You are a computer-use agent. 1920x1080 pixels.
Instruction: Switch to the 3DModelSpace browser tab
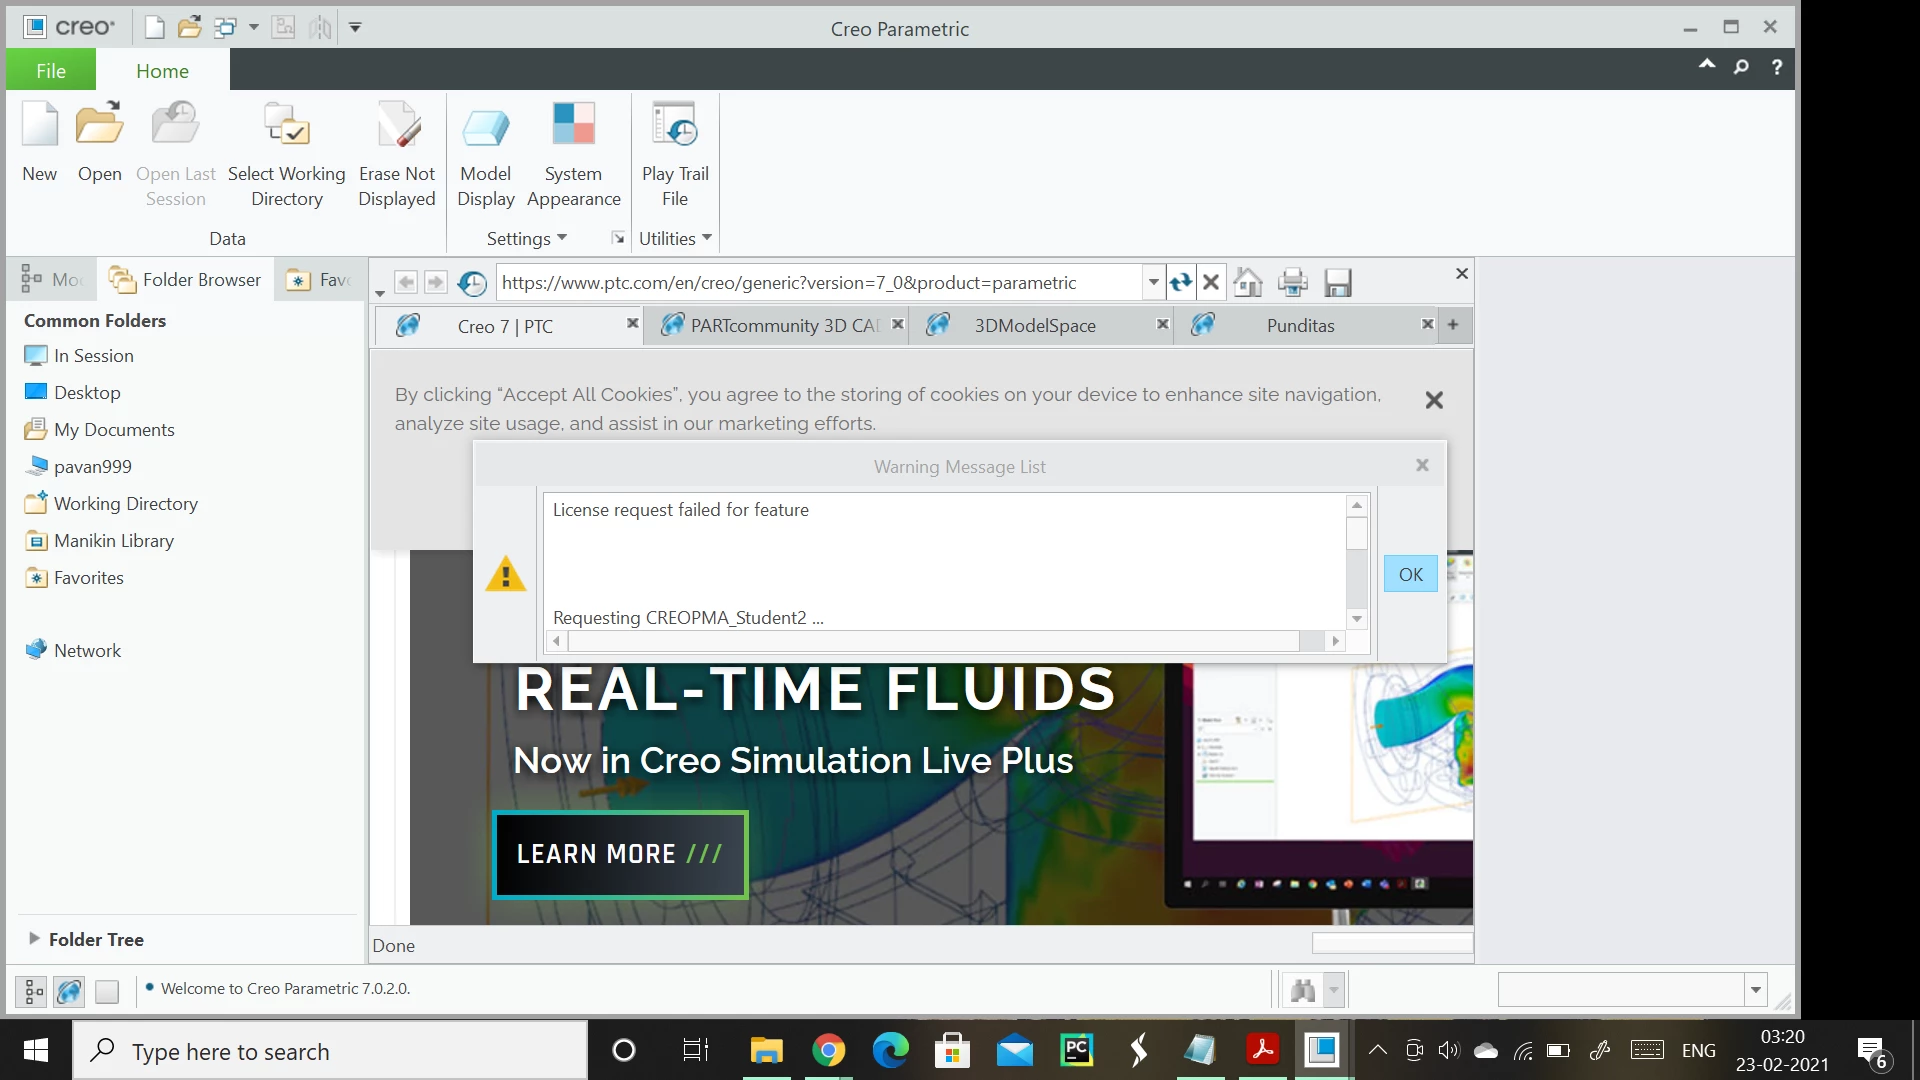click(x=1035, y=326)
